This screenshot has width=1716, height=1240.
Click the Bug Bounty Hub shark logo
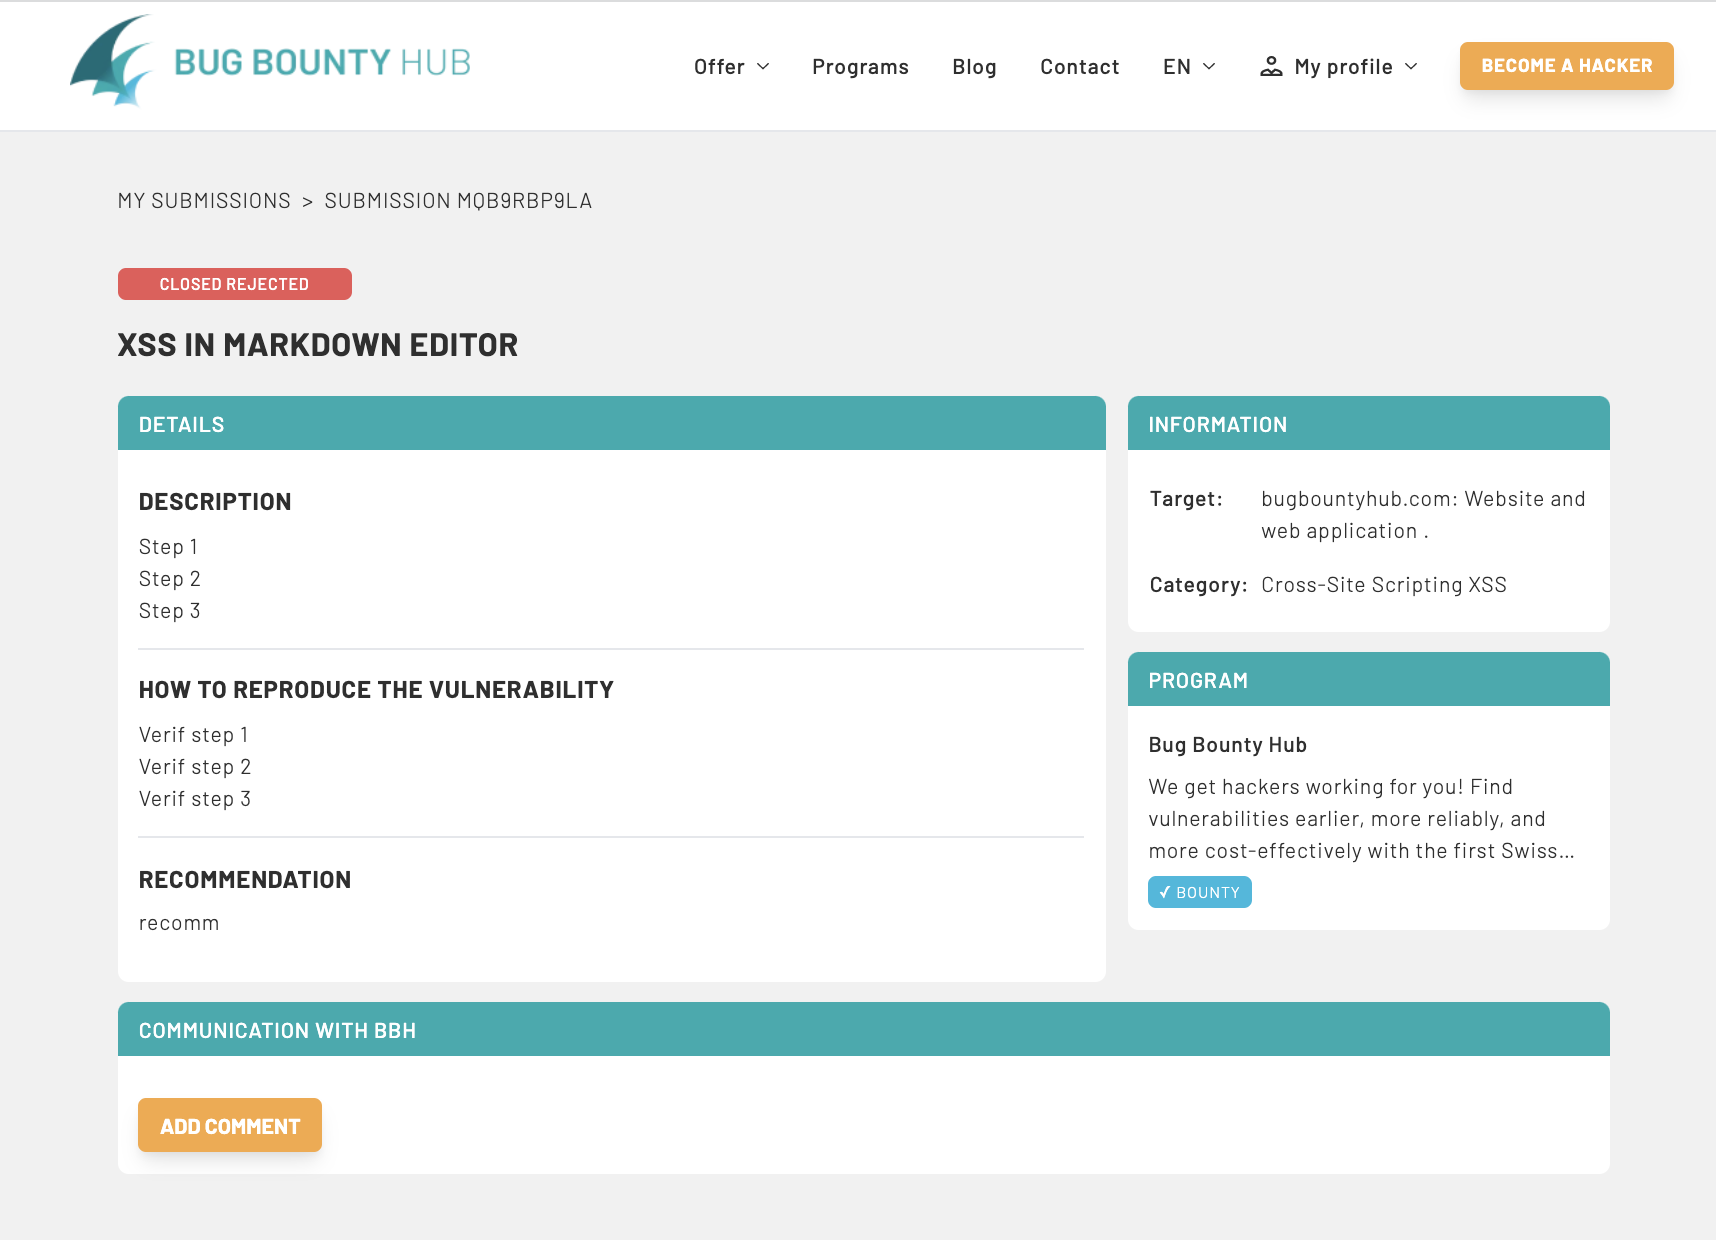pyautogui.click(x=111, y=60)
